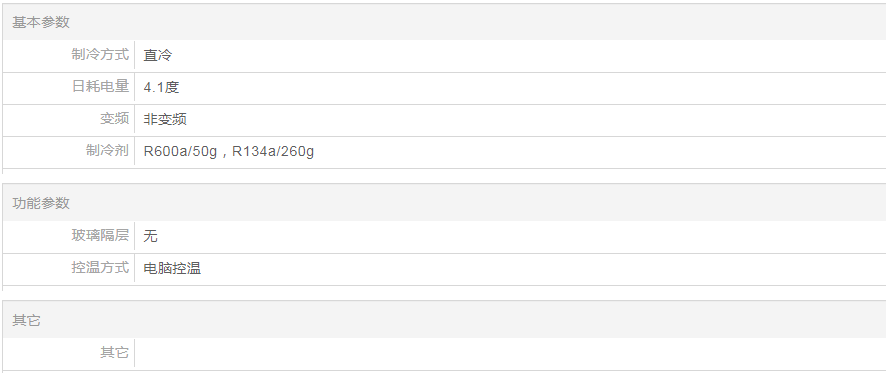Select the 玻璃隔层 label
This screenshot has width=890, height=373.
coord(100,235)
